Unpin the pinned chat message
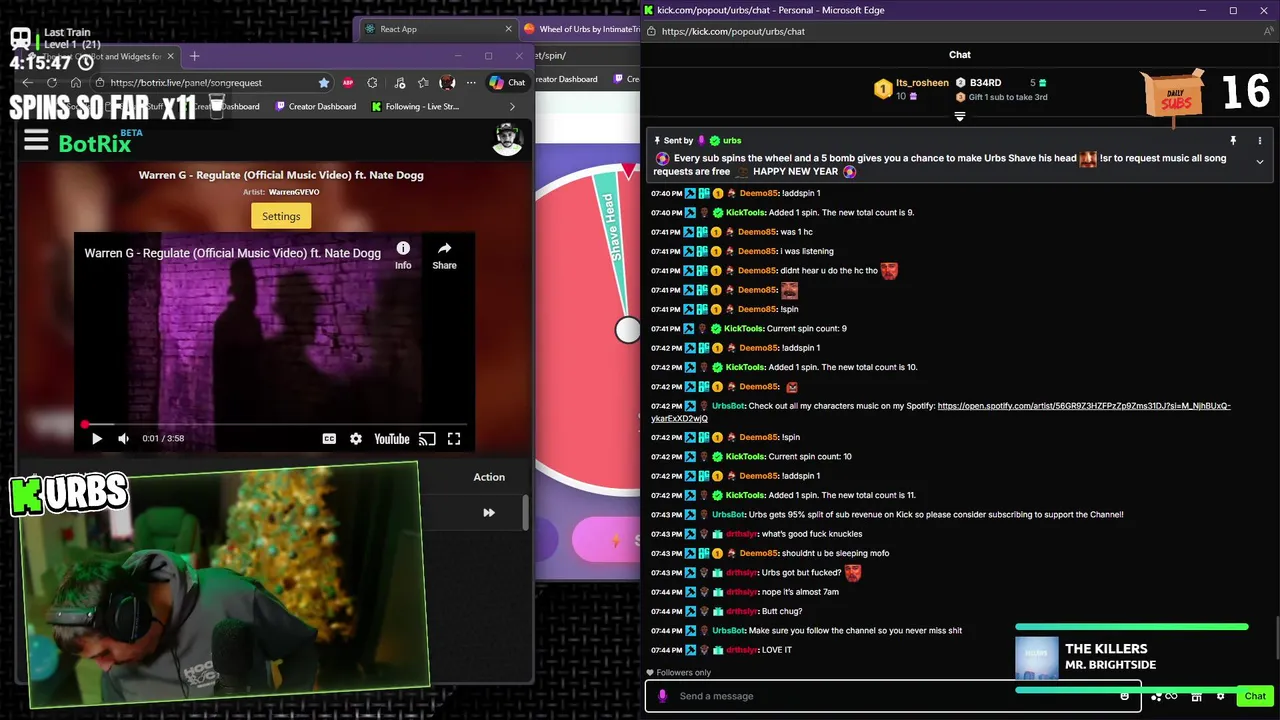 [1233, 141]
